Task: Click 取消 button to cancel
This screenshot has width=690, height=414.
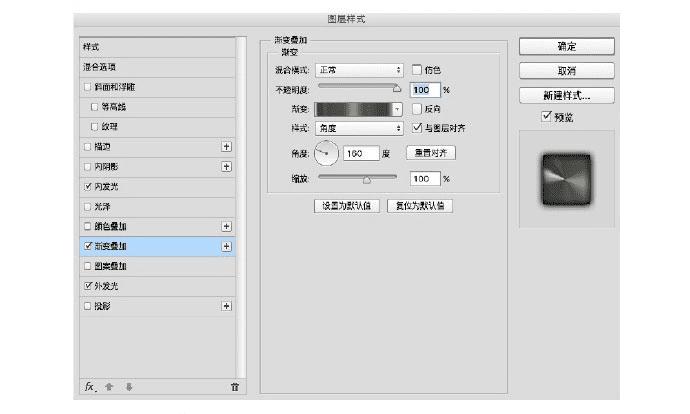Action: [567, 70]
